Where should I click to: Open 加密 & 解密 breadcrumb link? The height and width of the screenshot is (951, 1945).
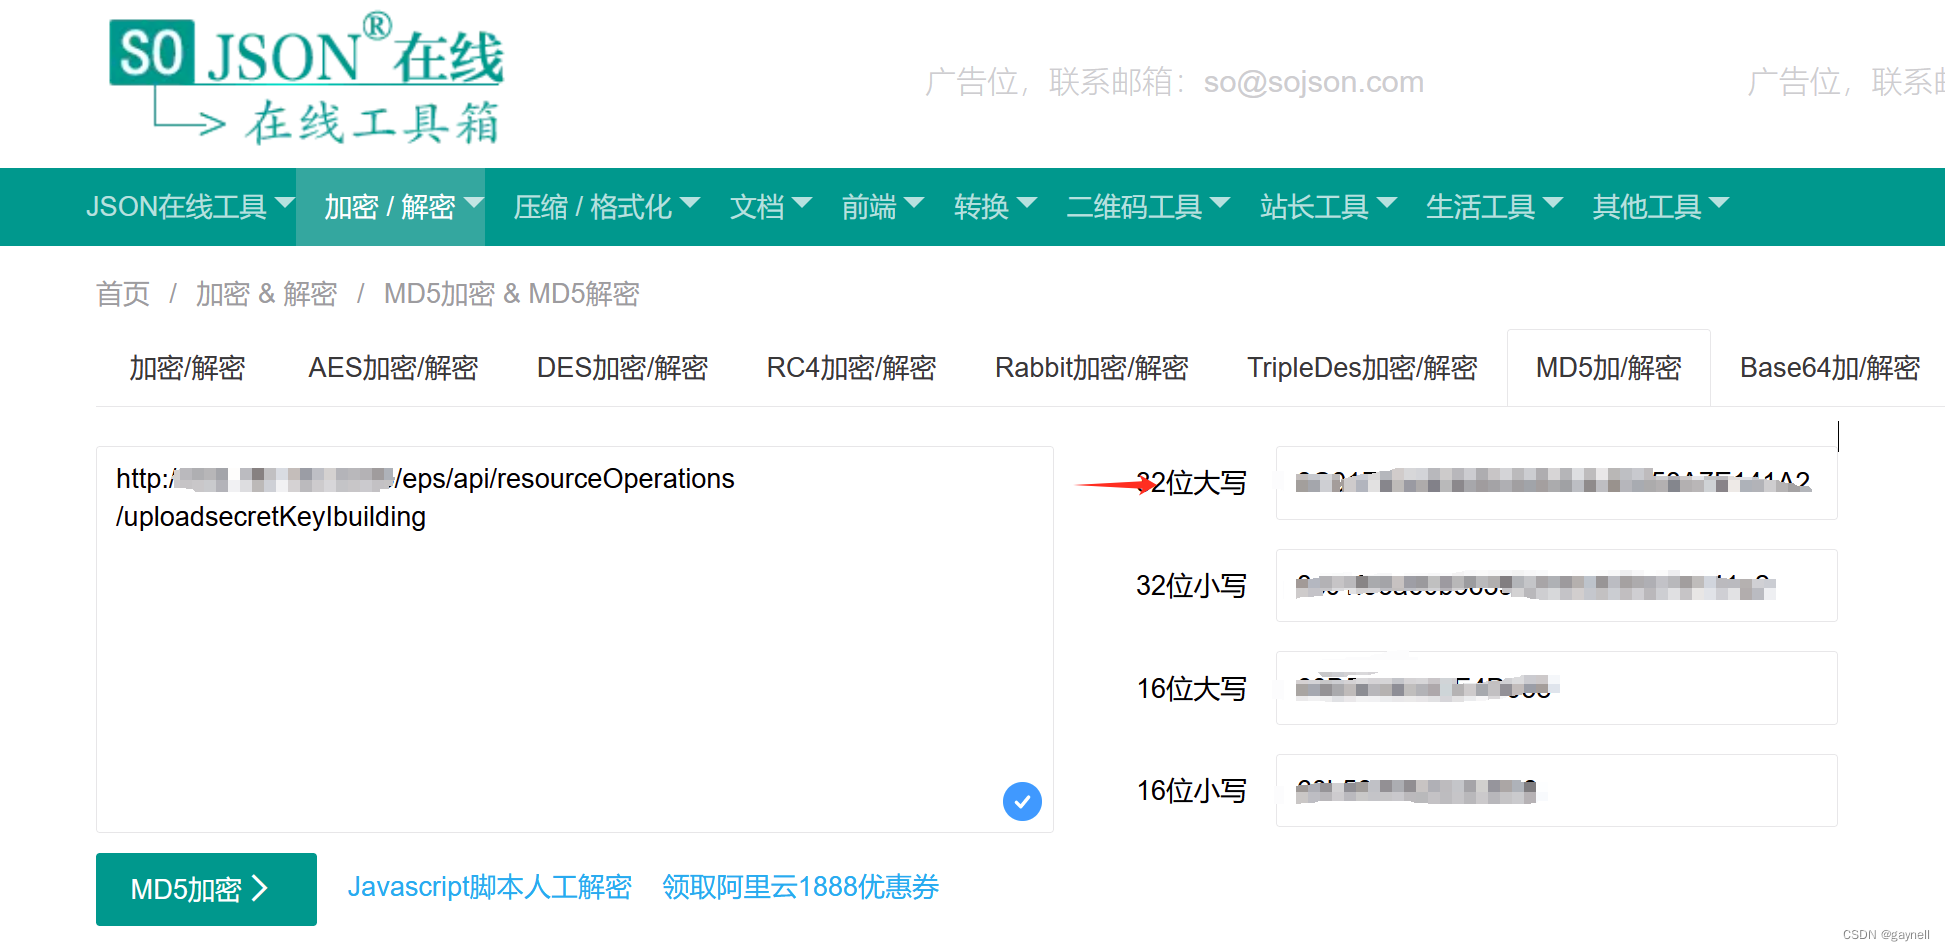point(266,294)
